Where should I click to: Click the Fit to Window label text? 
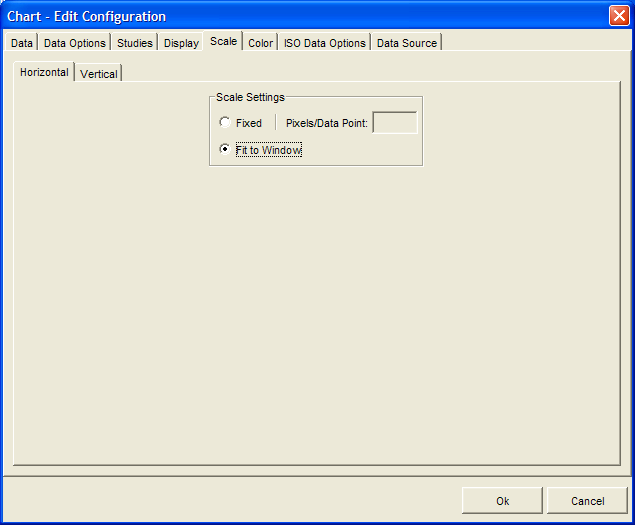[268, 150]
